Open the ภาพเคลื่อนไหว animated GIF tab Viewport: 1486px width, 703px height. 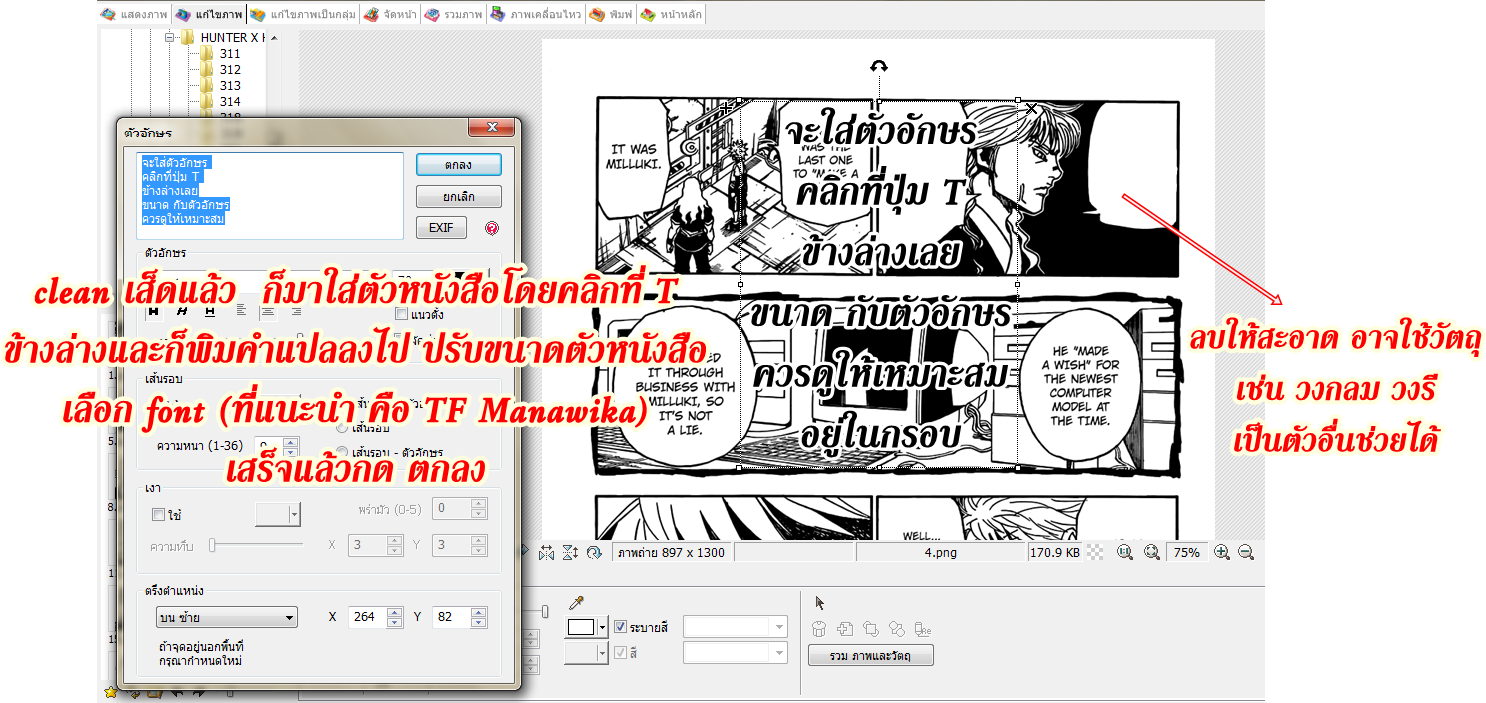point(535,15)
